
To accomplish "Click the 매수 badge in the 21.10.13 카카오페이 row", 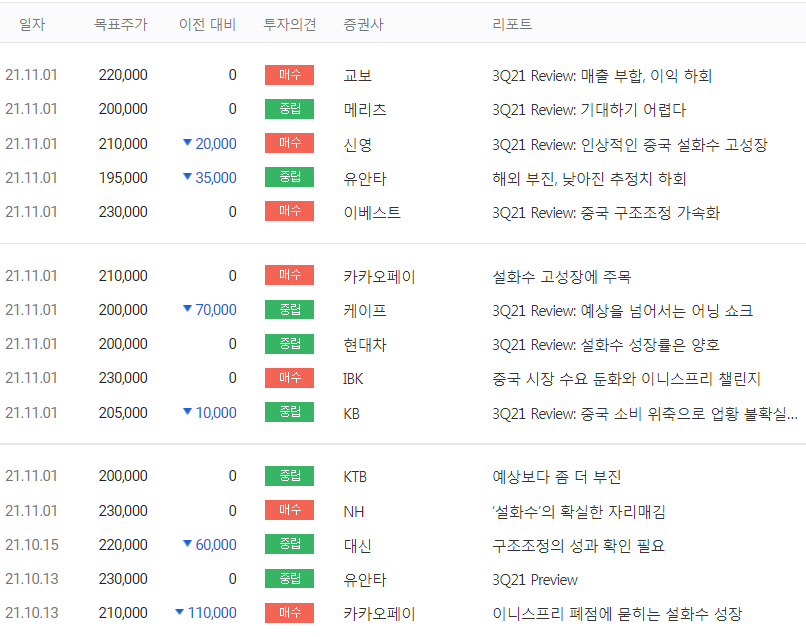I will coord(289,613).
